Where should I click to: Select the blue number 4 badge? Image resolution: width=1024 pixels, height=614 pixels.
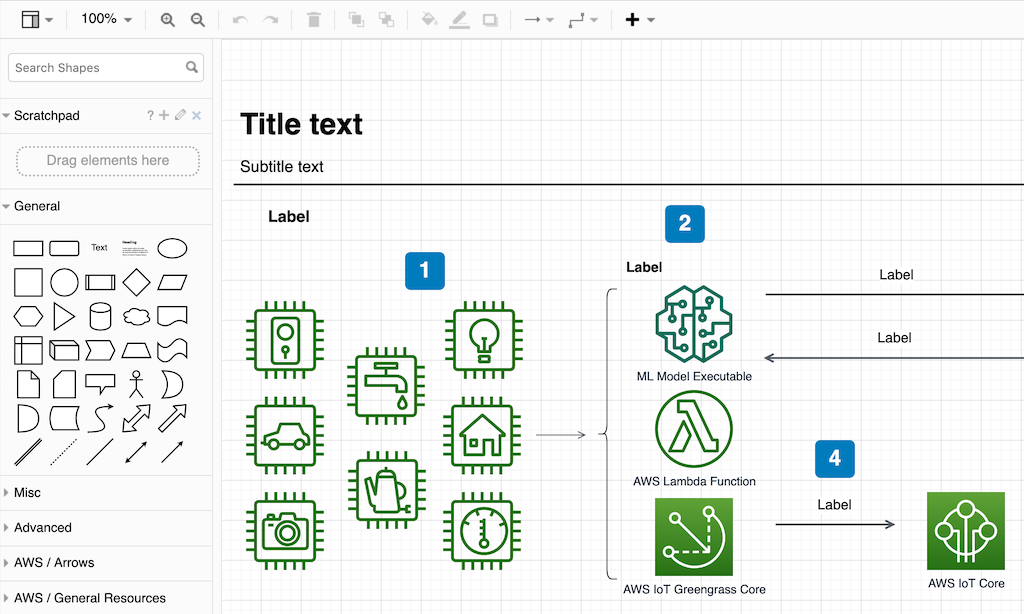(835, 459)
